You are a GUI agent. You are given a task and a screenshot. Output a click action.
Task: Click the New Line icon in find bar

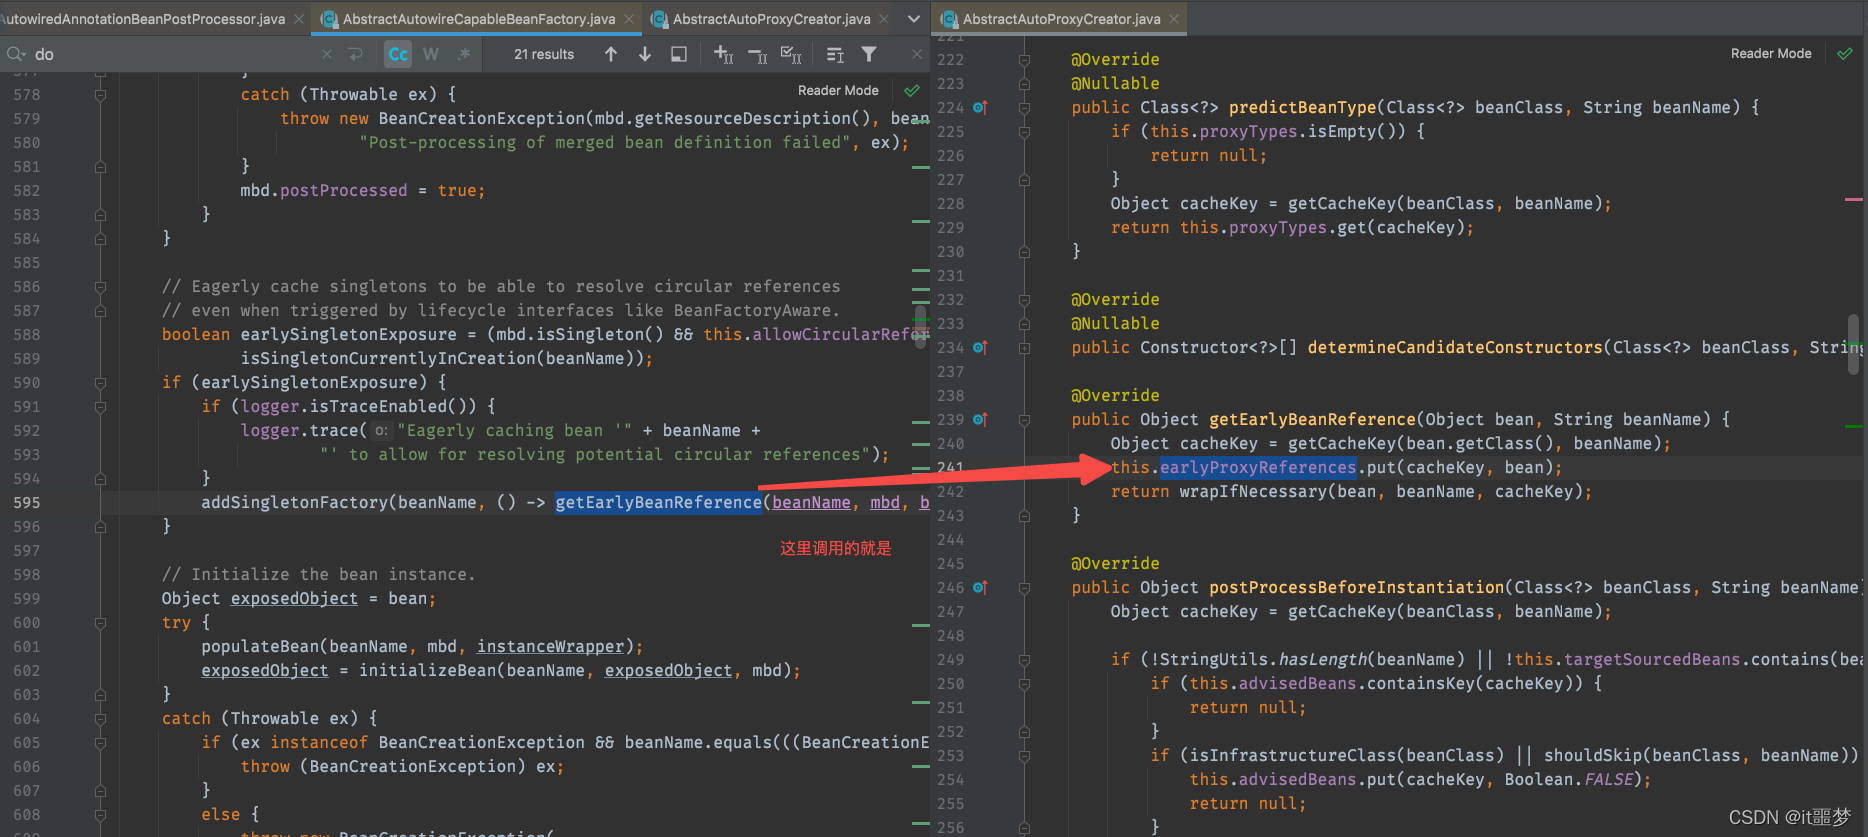coord(355,54)
